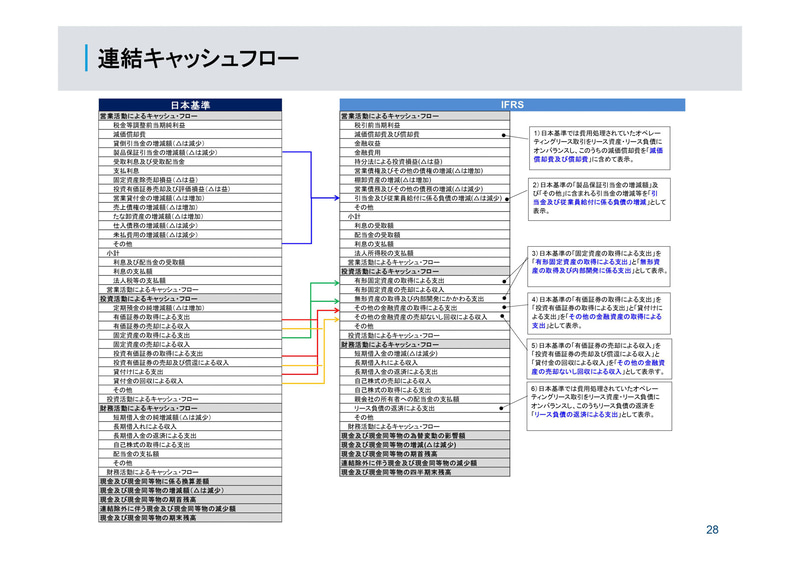Click the row 固定資産除売却損益(△は益)
Viewport: 800px width, 566px height.
pyautogui.click(x=190, y=180)
